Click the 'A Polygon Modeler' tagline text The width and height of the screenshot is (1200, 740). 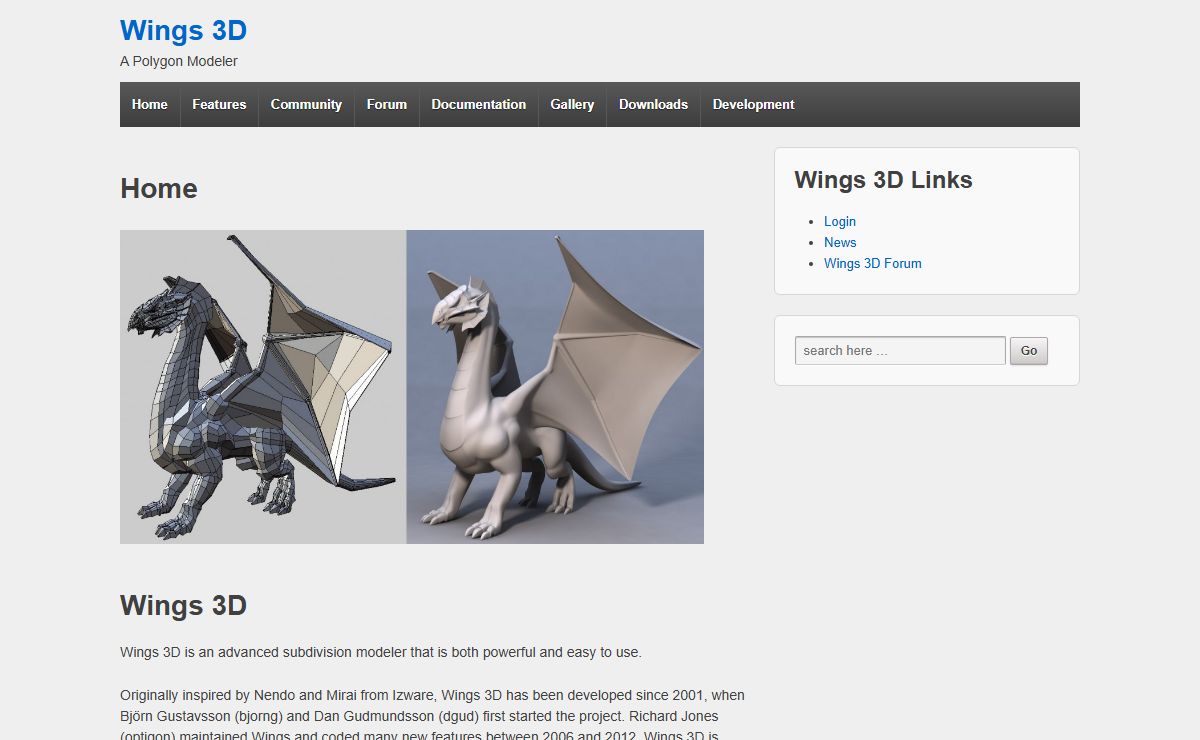[179, 61]
